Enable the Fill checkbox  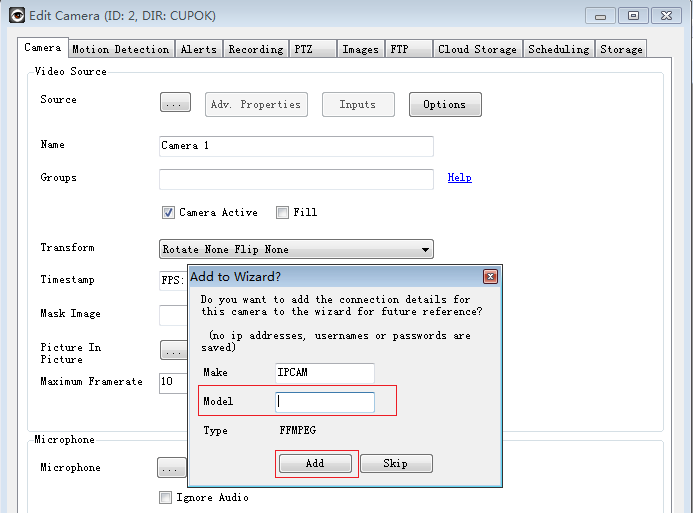click(282, 212)
